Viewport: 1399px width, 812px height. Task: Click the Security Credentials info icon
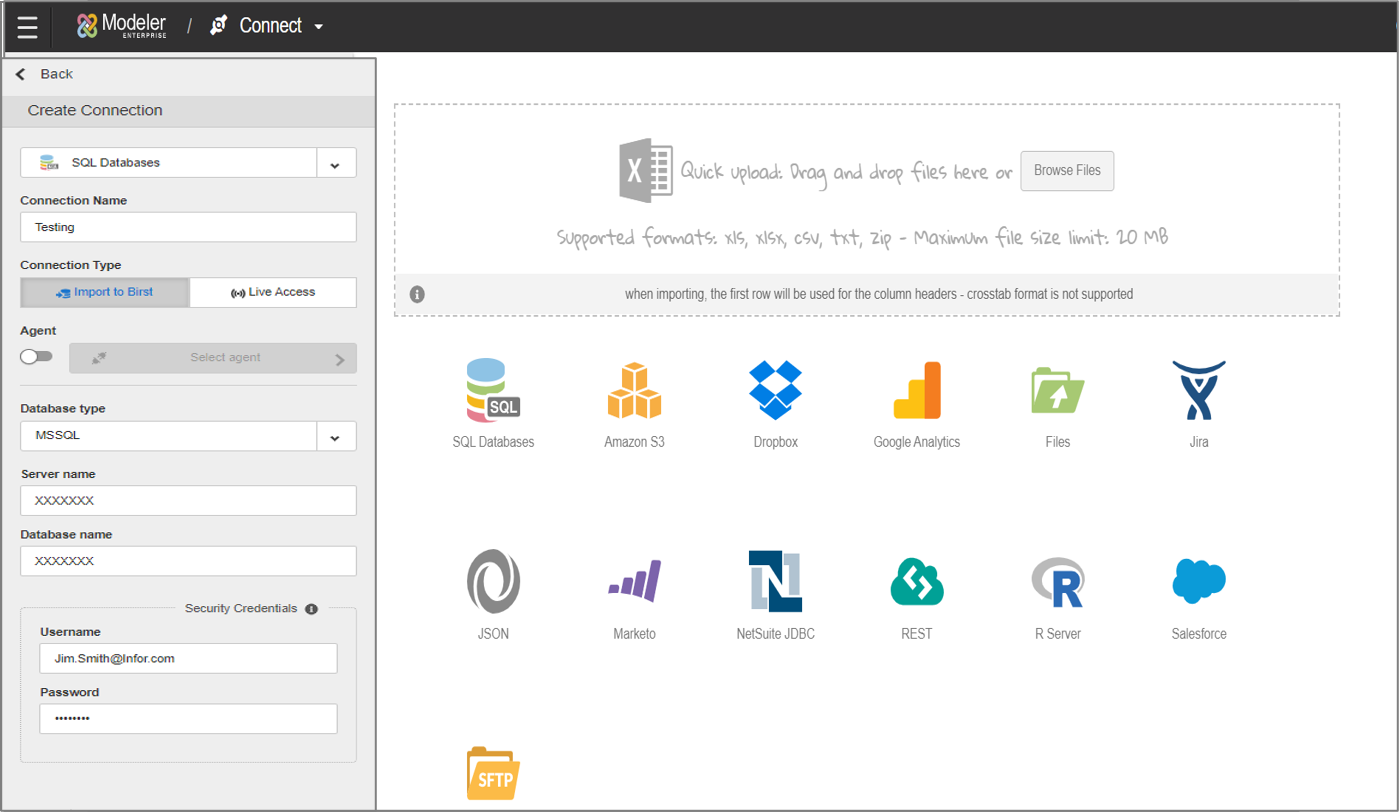tap(311, 609)
